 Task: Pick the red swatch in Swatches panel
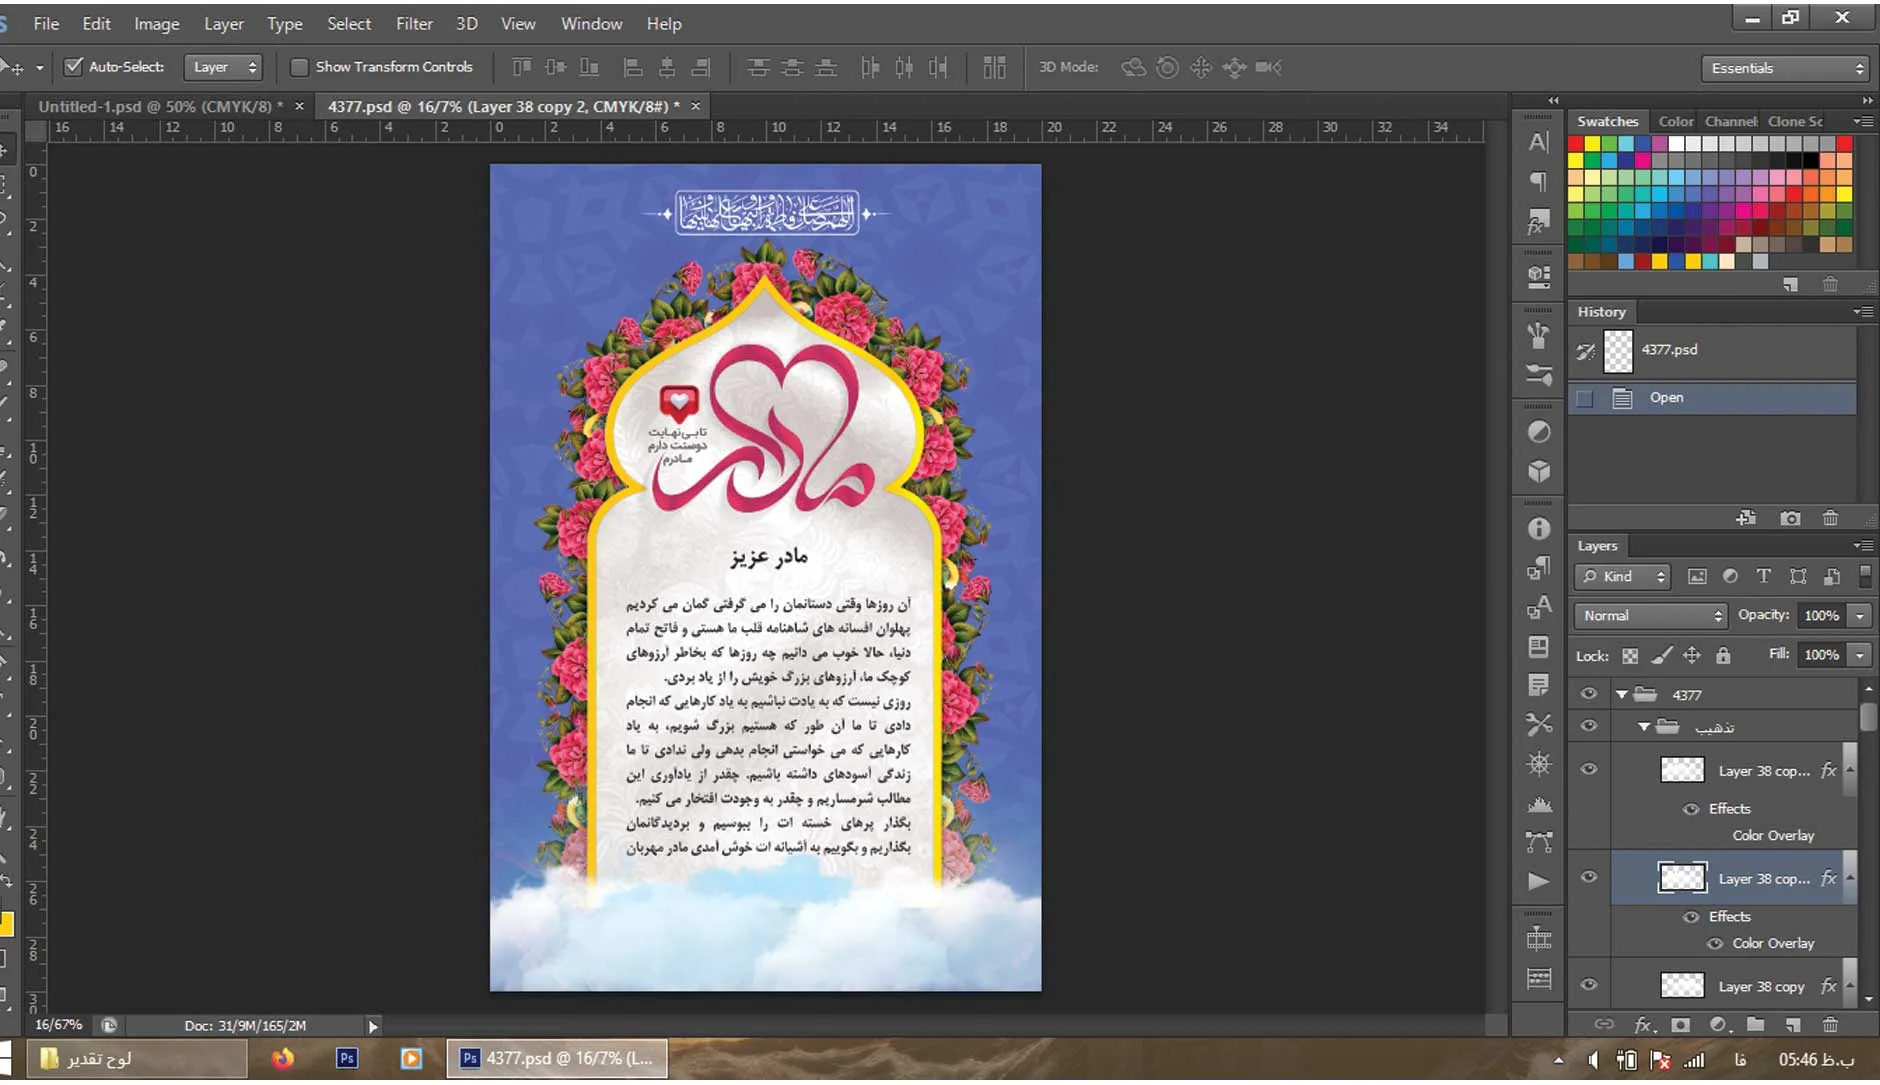click(1576, 143)
